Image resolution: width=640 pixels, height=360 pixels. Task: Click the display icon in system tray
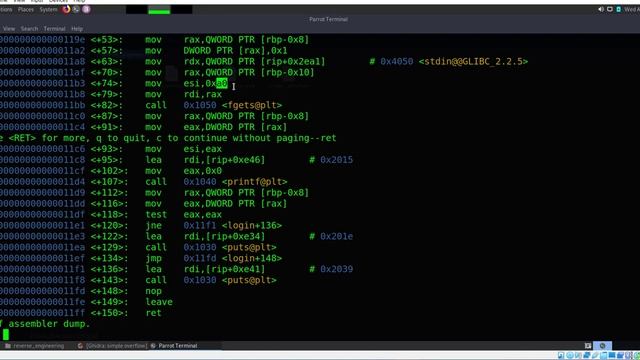(x=610, y=9)
